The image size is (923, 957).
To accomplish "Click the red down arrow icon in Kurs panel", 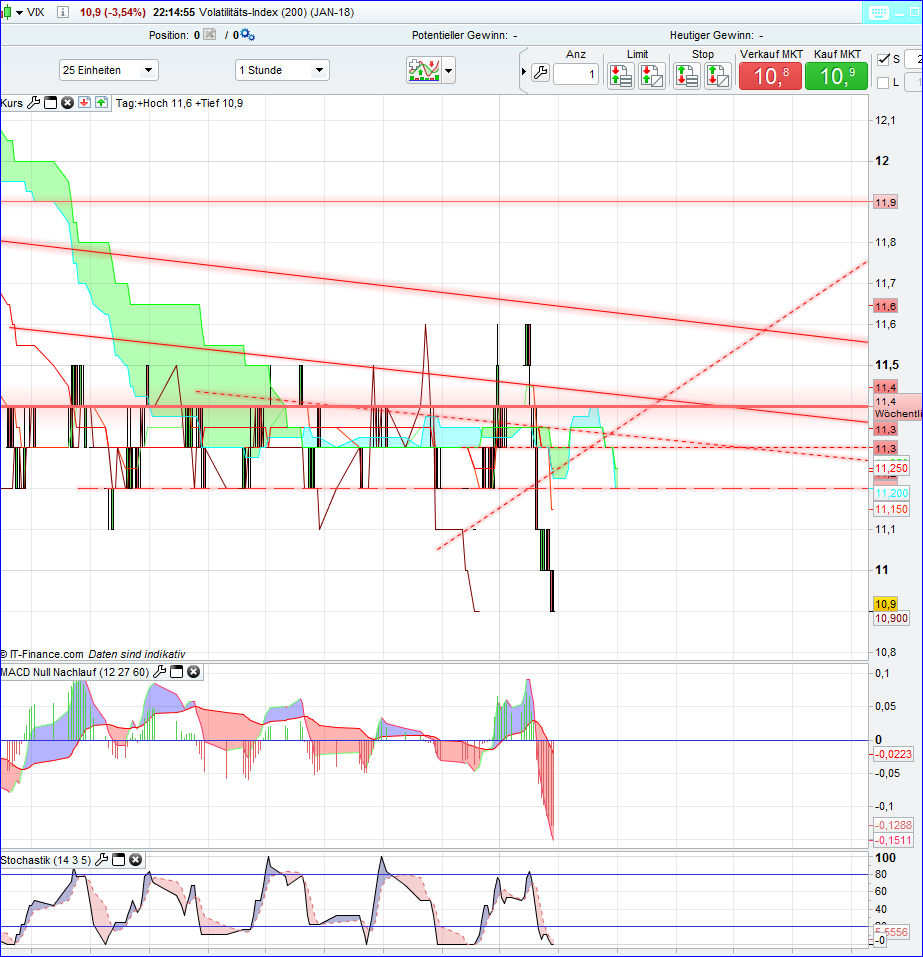I will tap(84, 103).
